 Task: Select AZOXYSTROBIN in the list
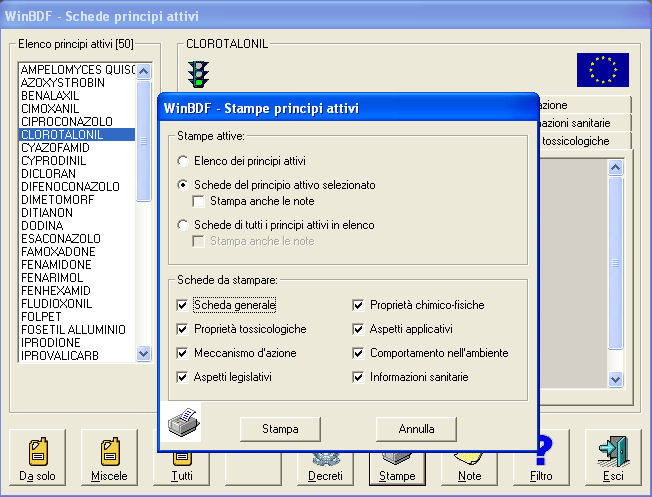pos(77,83)
